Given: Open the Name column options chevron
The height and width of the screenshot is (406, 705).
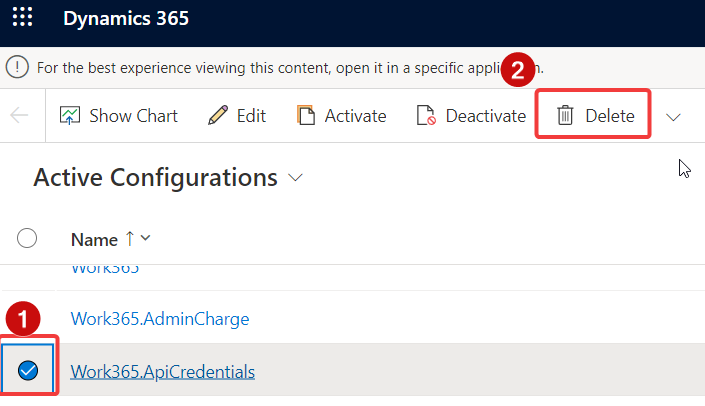Looking at the screenshot, I should tap(145, 238).
